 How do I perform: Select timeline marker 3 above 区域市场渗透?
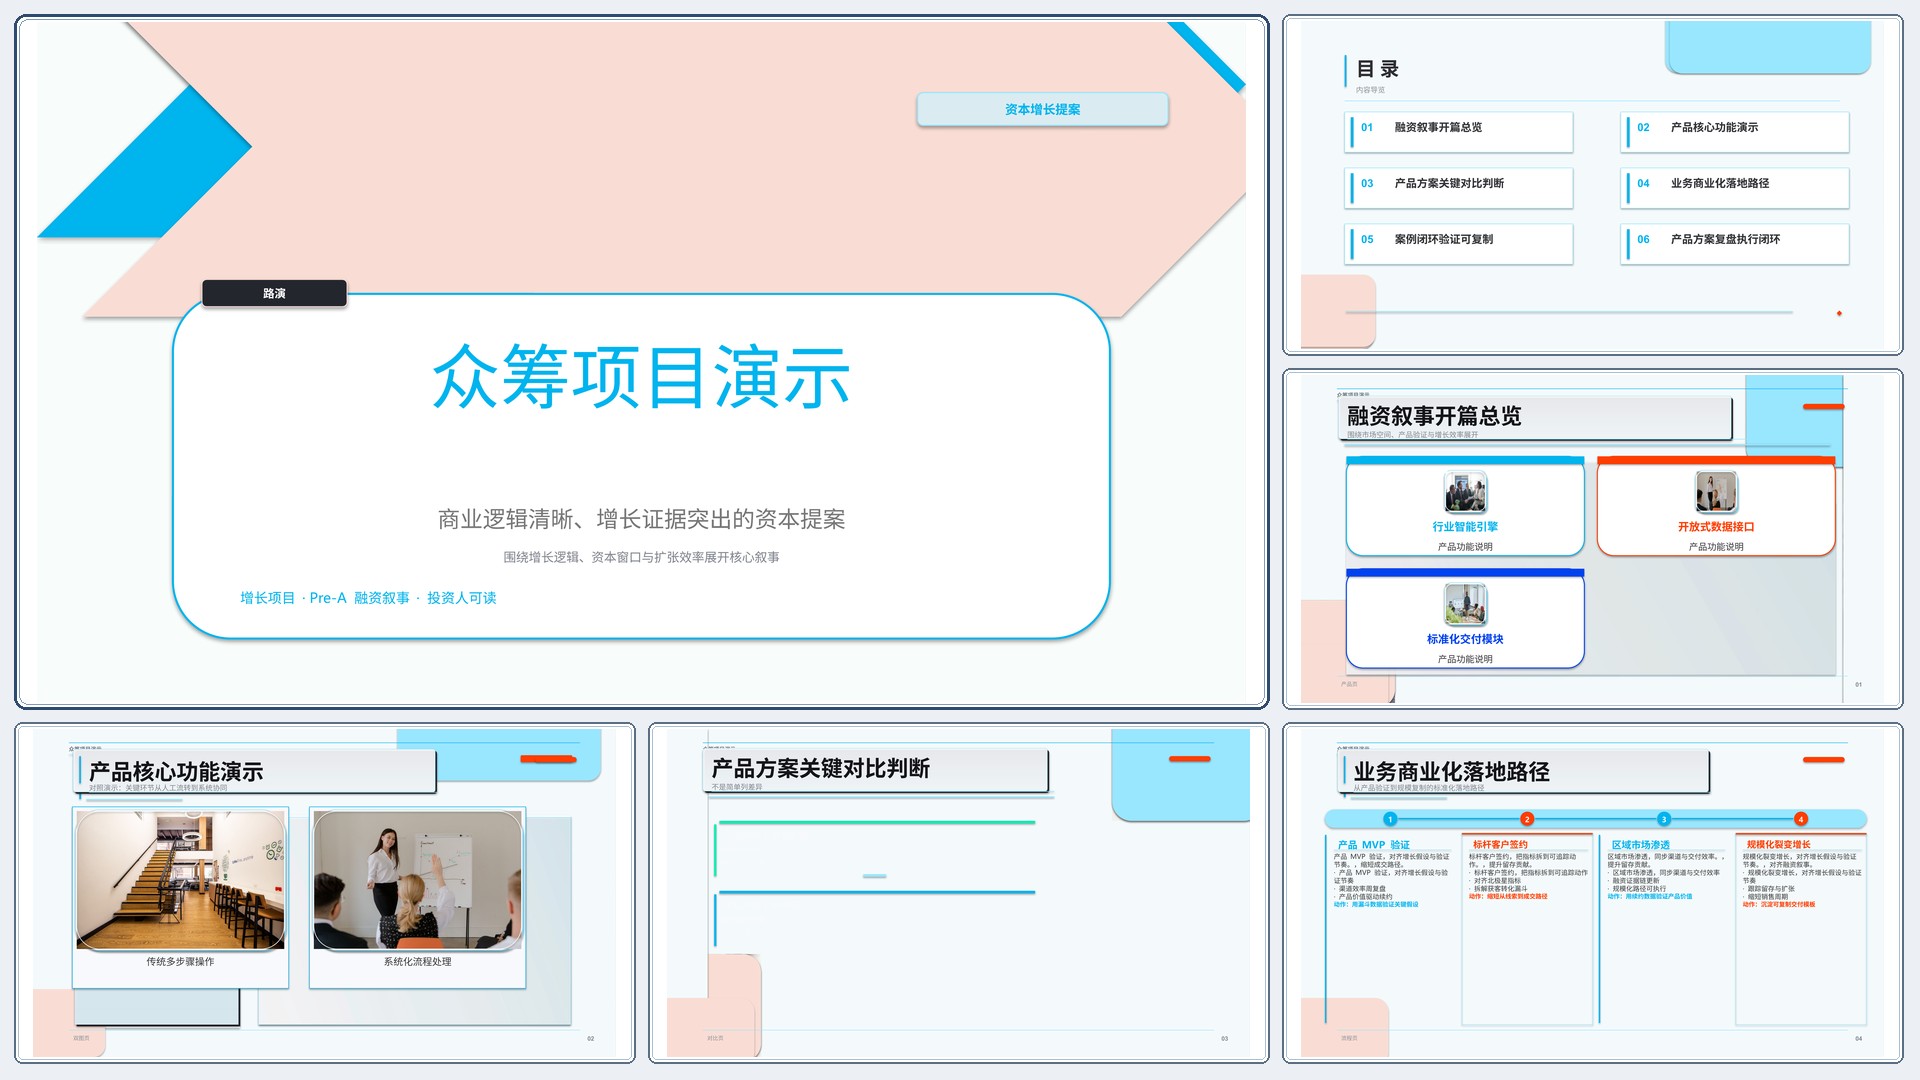(x=1664, y=819)
